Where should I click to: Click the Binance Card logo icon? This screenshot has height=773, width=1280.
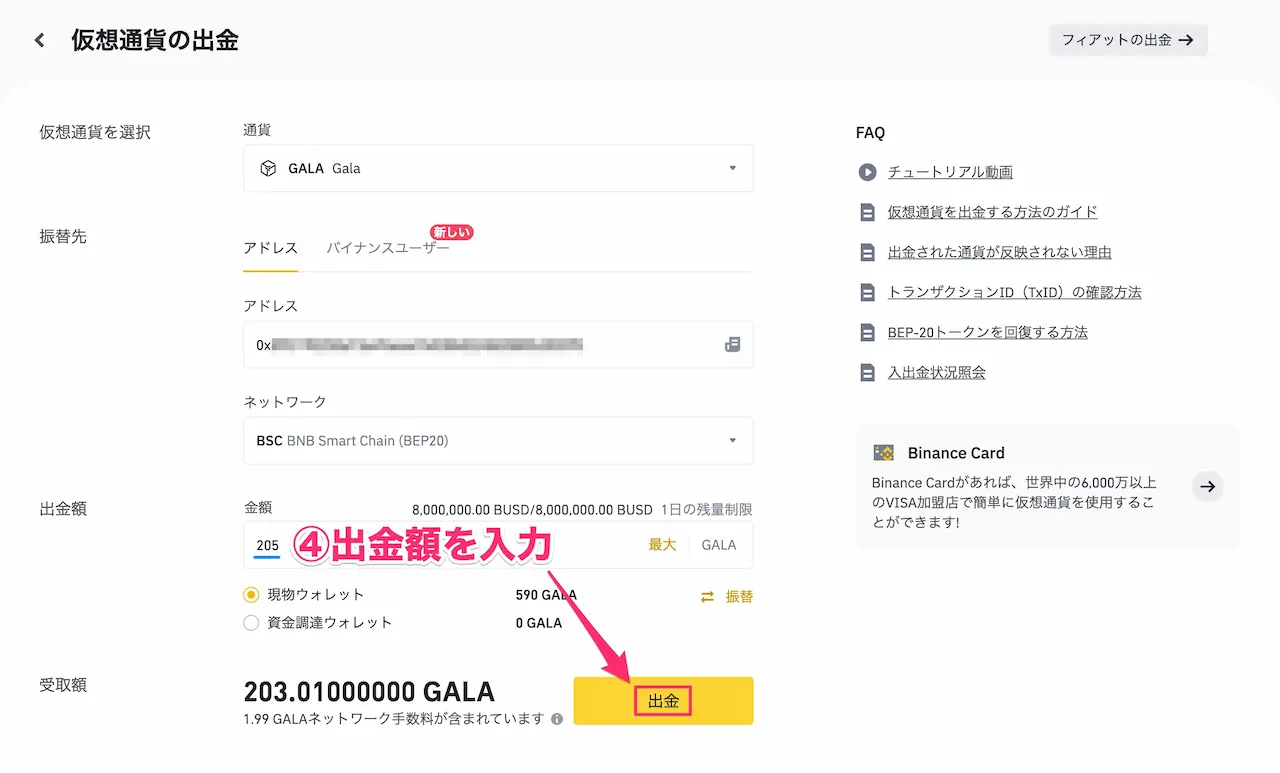(x=883, y=453)
